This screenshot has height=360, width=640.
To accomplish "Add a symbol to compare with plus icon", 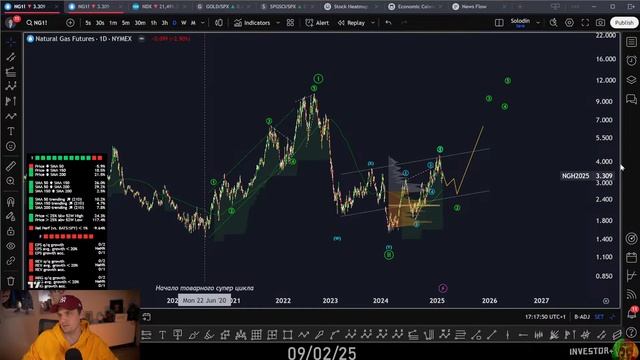I will pyautogui.click(x=70, y=23).
